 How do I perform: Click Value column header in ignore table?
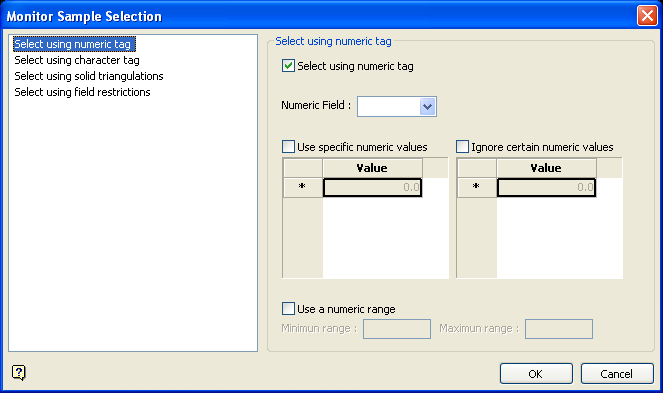pos(546,168)
